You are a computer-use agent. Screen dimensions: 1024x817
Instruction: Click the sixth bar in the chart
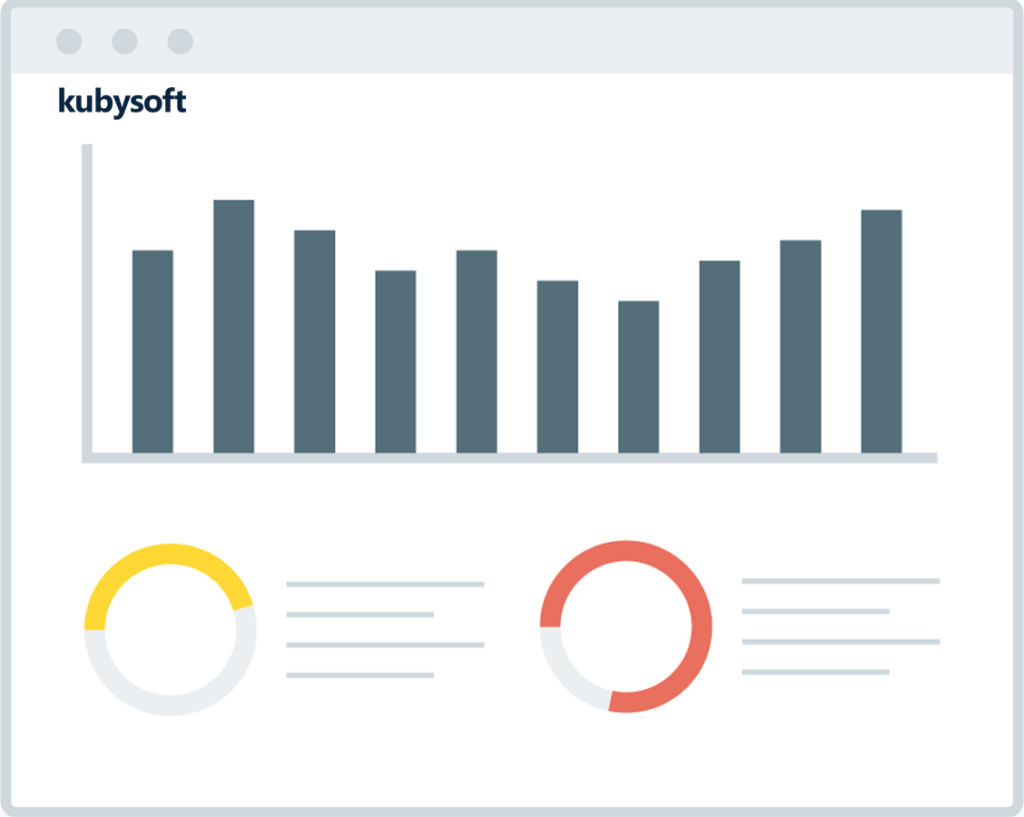(557, 366)
